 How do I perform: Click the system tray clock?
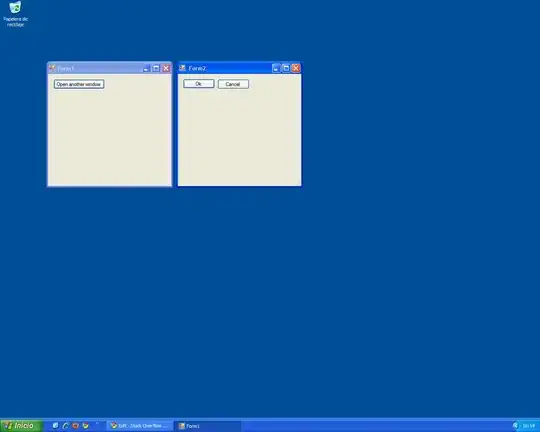528,426
